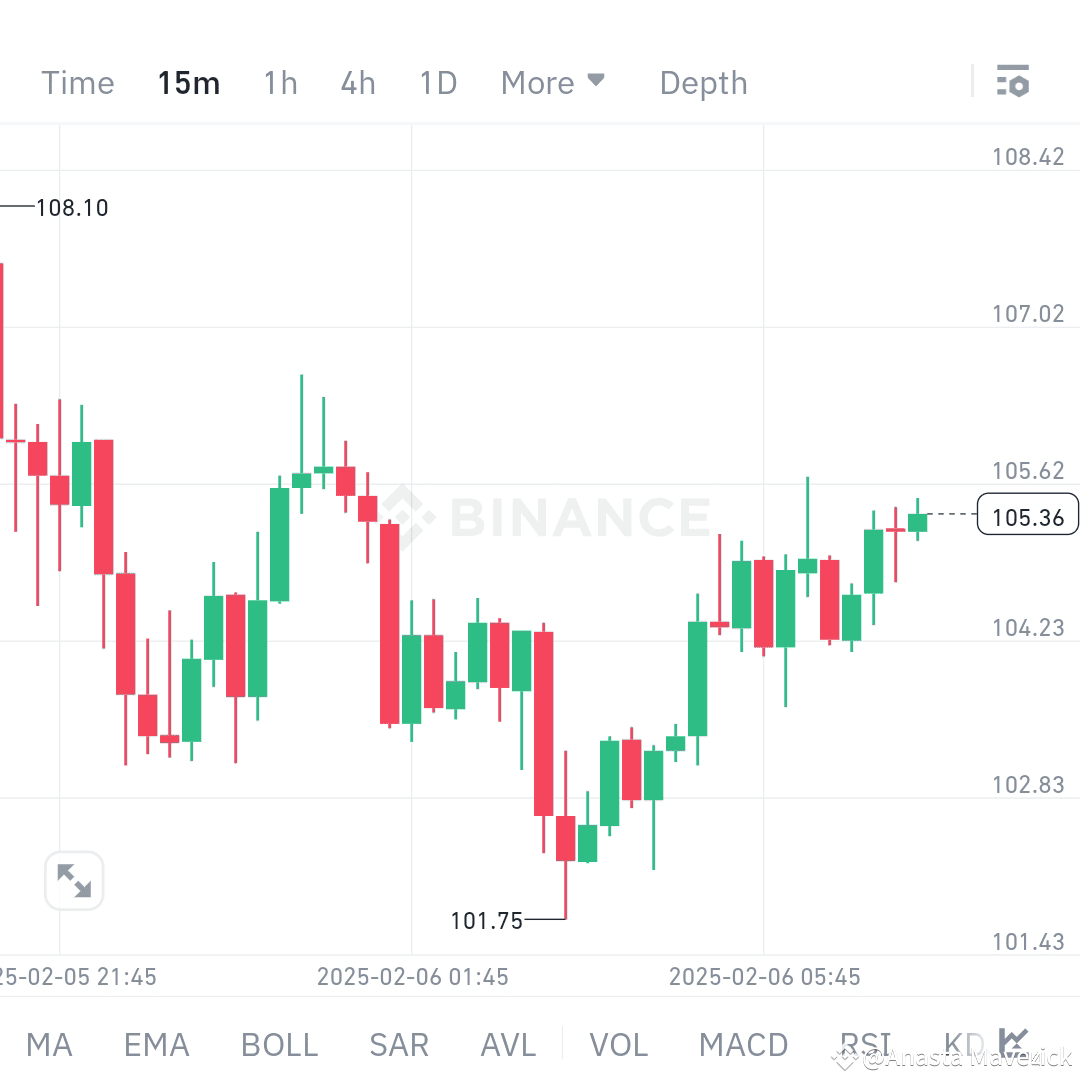Select the 1D timeframe tab
The image size is (1080, 1080).
pyautogui.click(x=437, y=82)
